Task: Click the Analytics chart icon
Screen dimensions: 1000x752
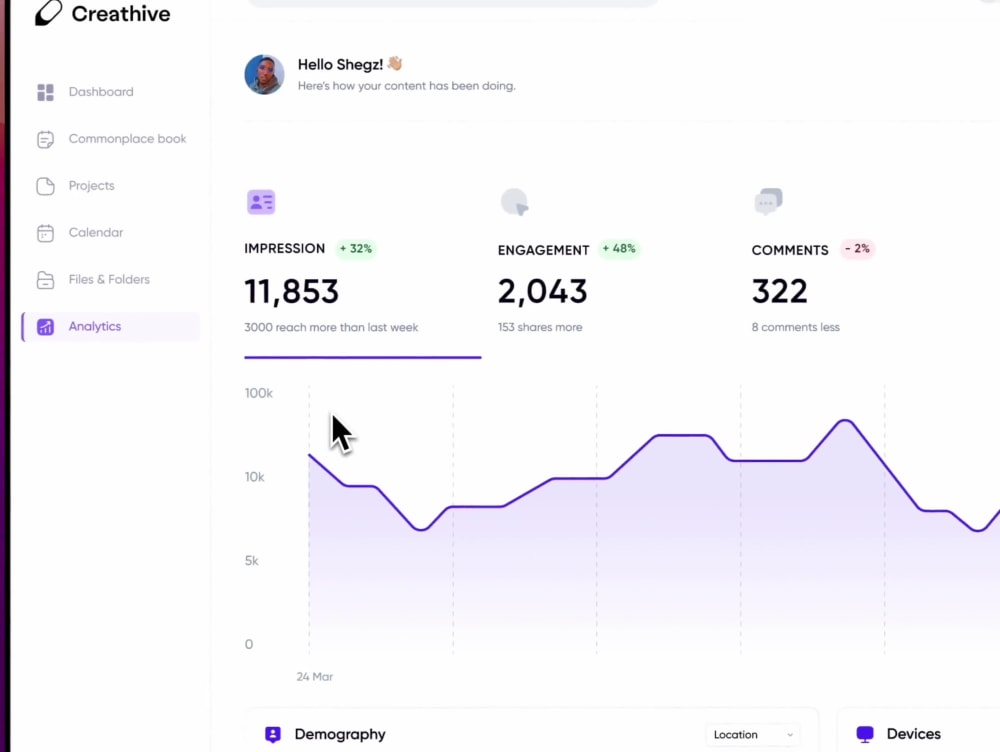Action: point(45,327)
